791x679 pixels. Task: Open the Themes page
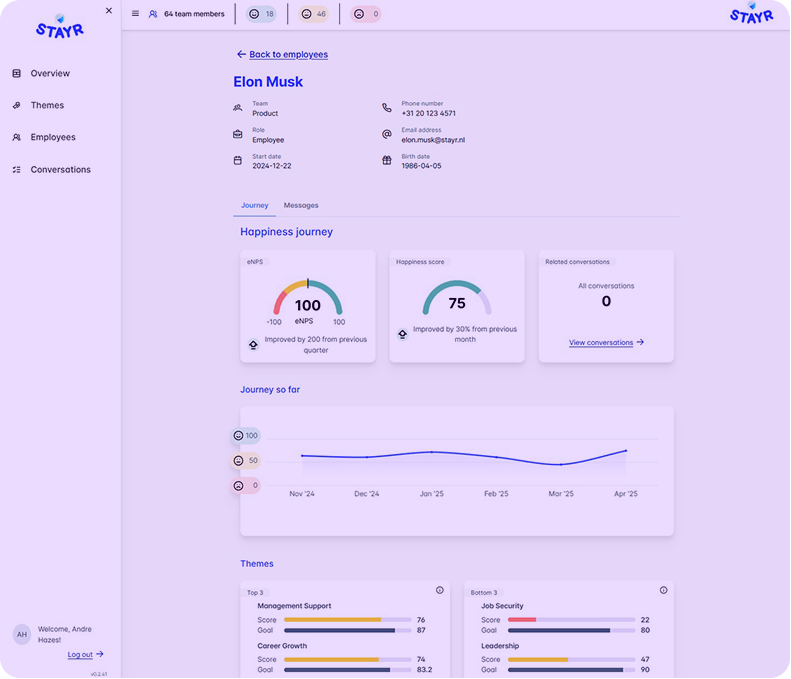pos(47,105)
